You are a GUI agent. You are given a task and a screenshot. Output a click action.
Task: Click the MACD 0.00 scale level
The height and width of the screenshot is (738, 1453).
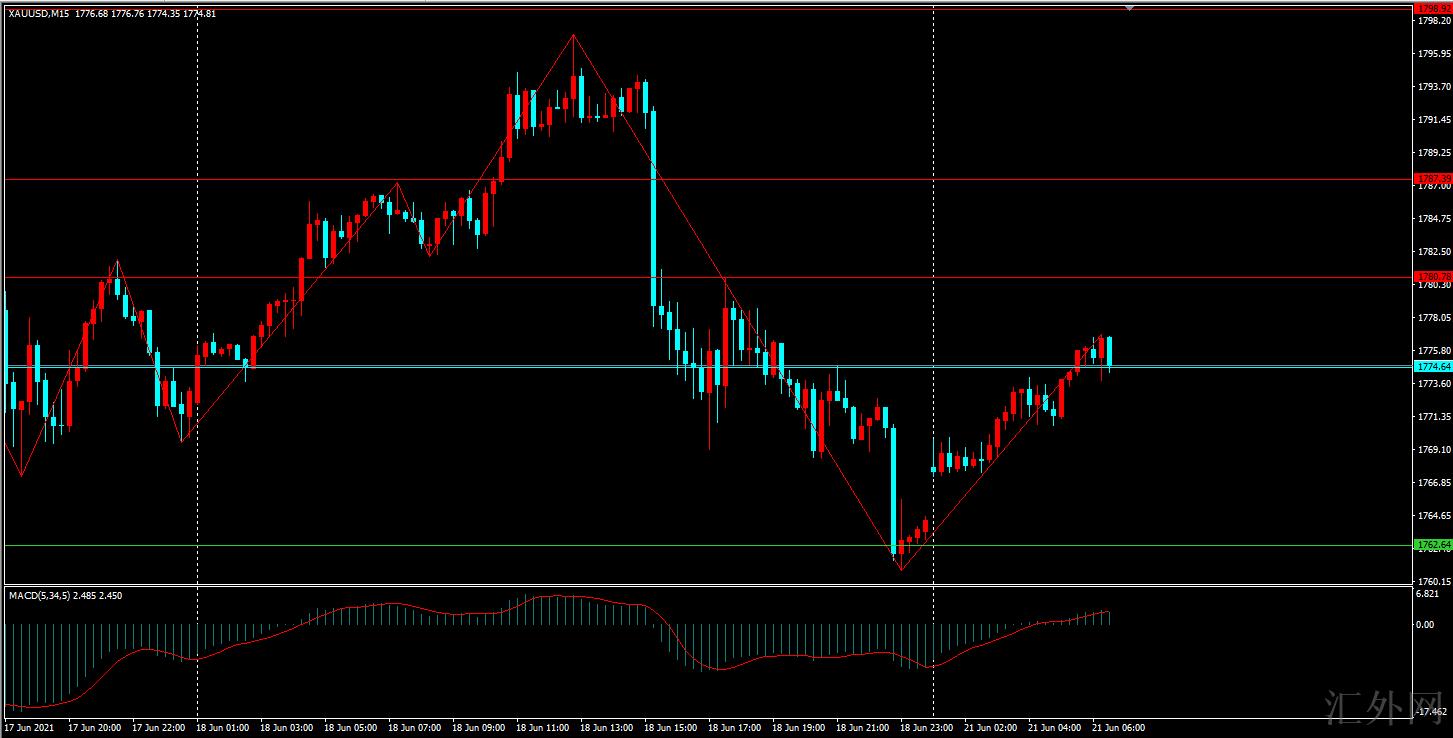click(x=1425, y=625)
